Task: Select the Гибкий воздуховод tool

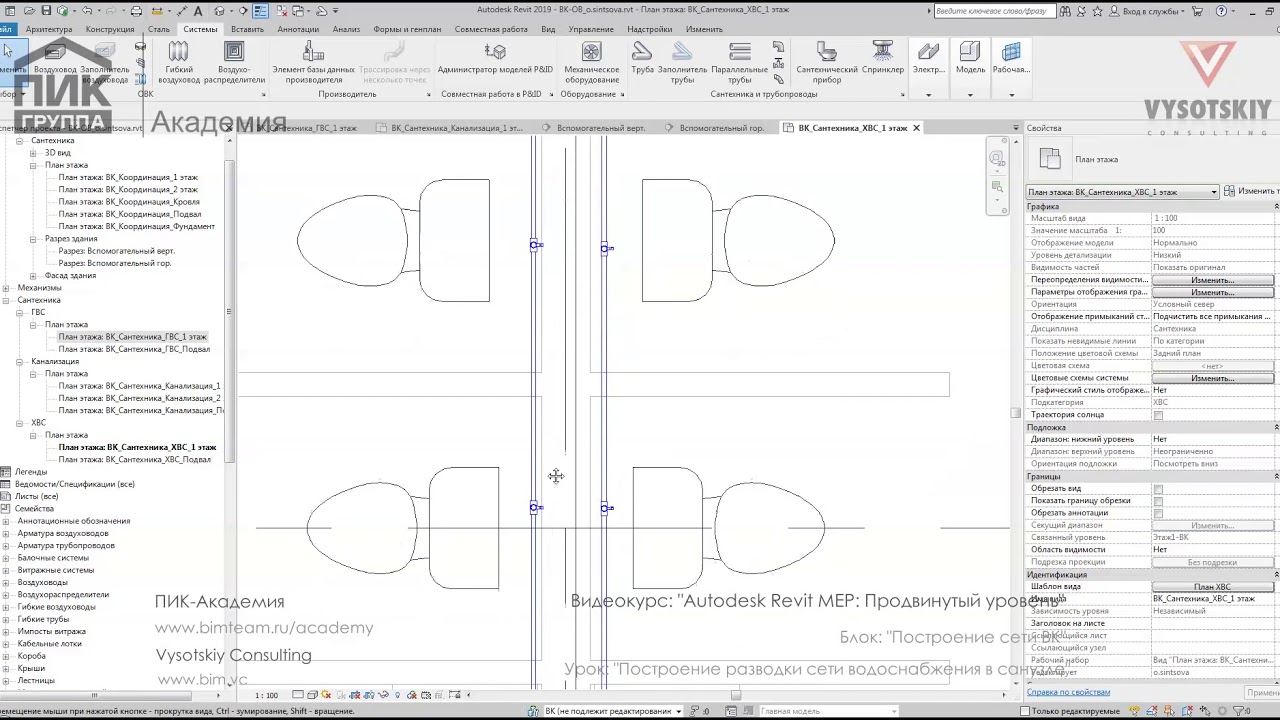Action: pos(178,62)
